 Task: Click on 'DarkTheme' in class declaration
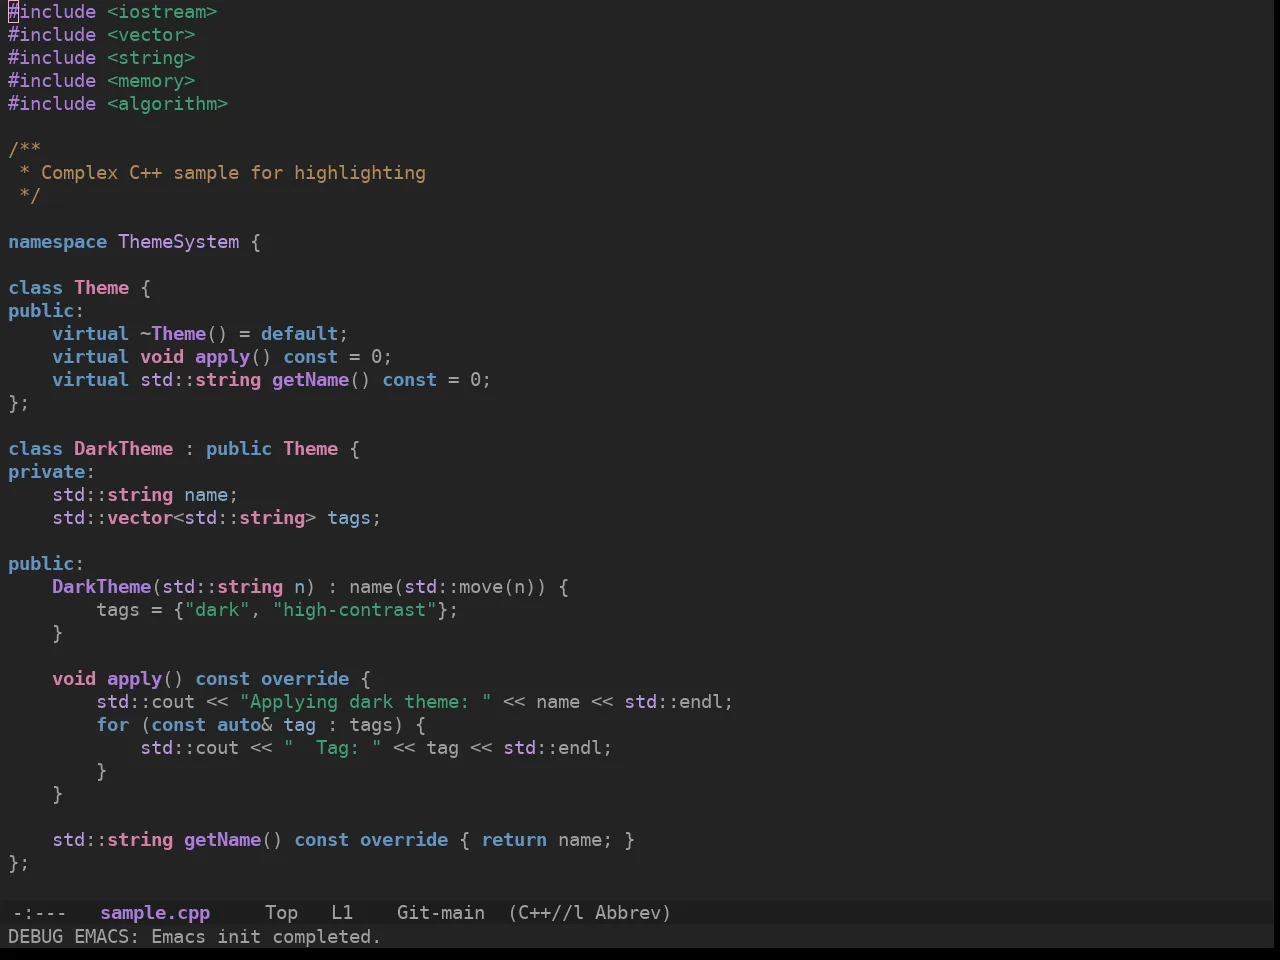123,449
